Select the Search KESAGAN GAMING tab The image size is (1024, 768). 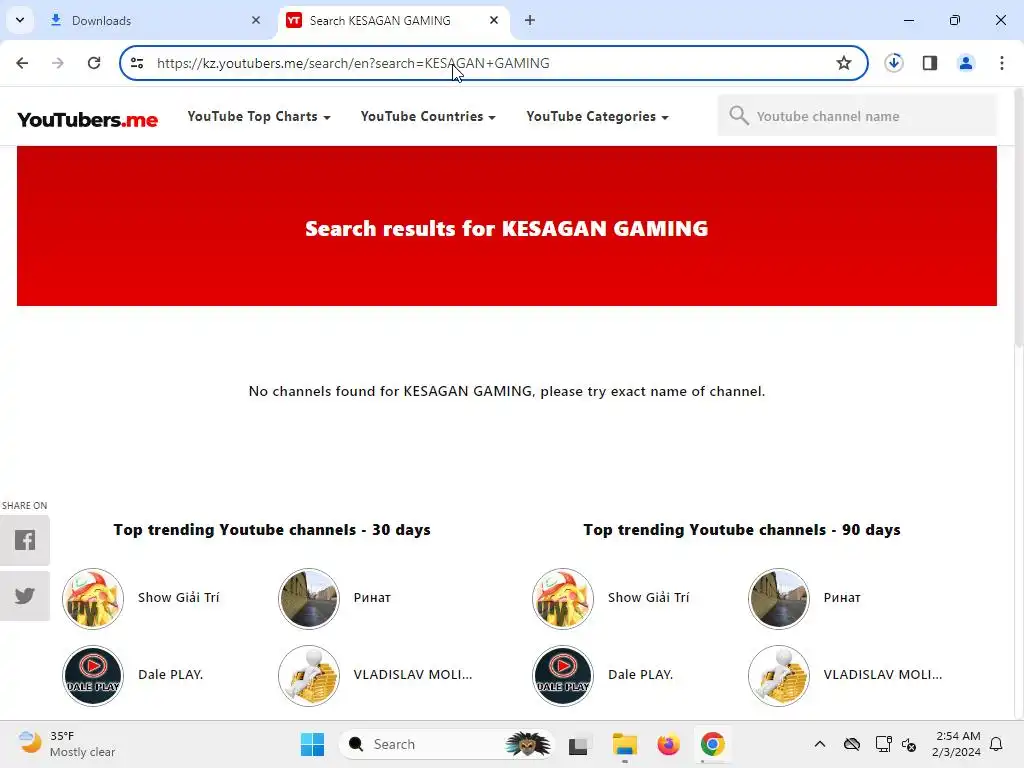(394, 20)
